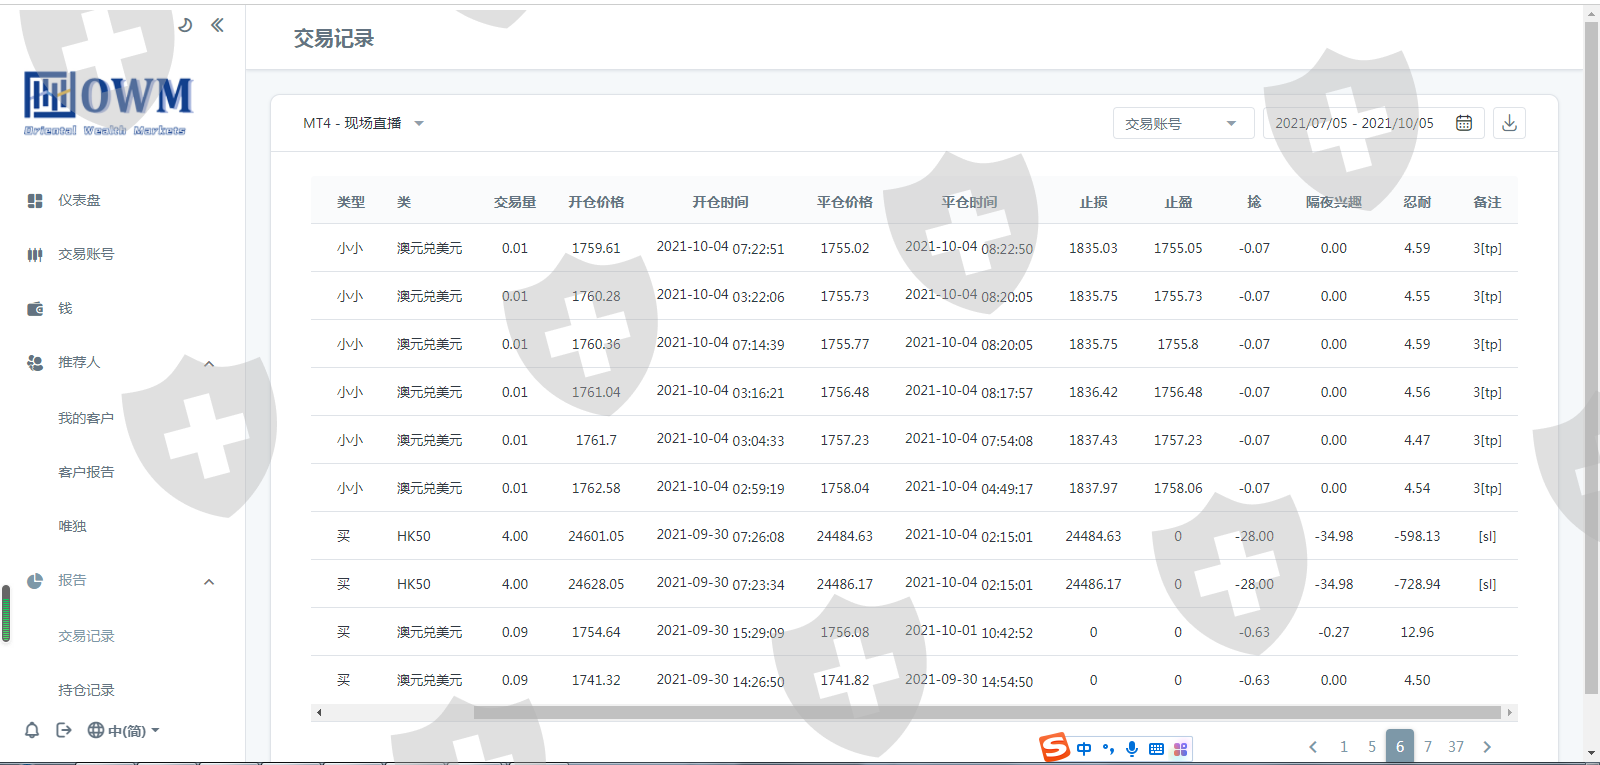Viewport: 1600px width, 765px height.
Task: Open MT4 - 现场直播 platform dropdown
Action: (x=363, y=123)
